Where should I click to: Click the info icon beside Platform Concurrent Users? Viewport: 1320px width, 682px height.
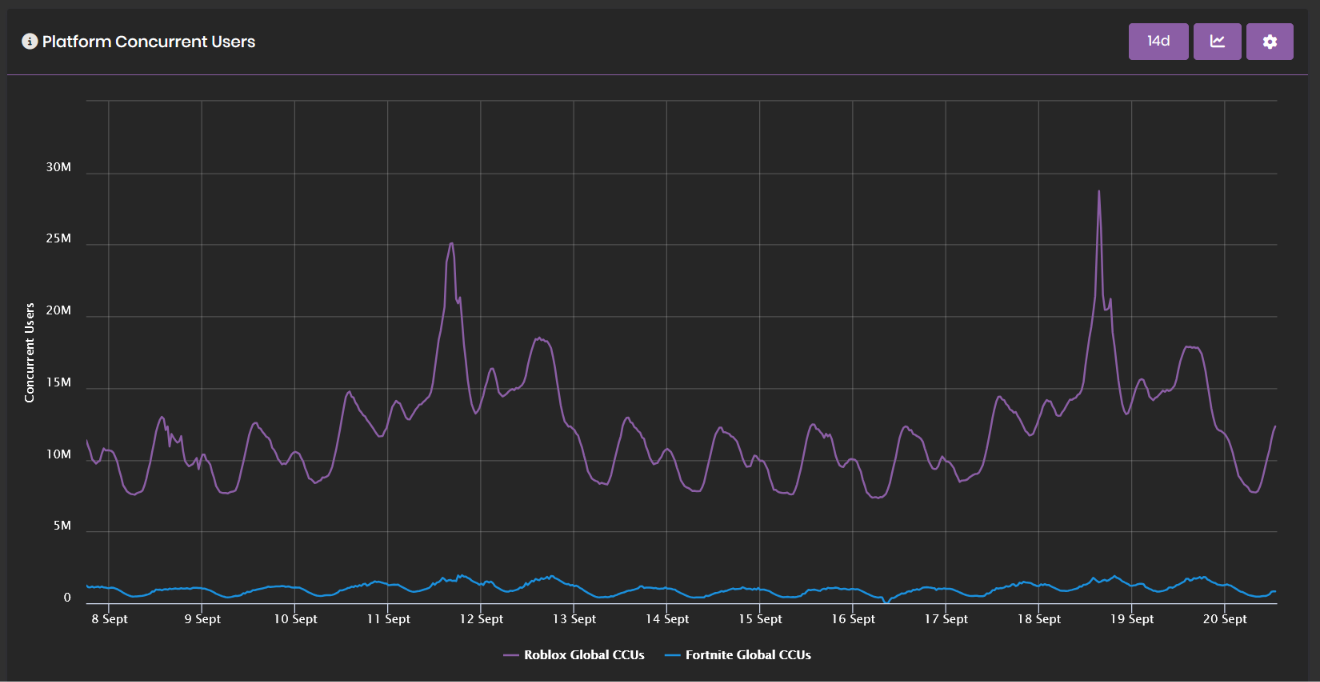(x=30, y=42)
